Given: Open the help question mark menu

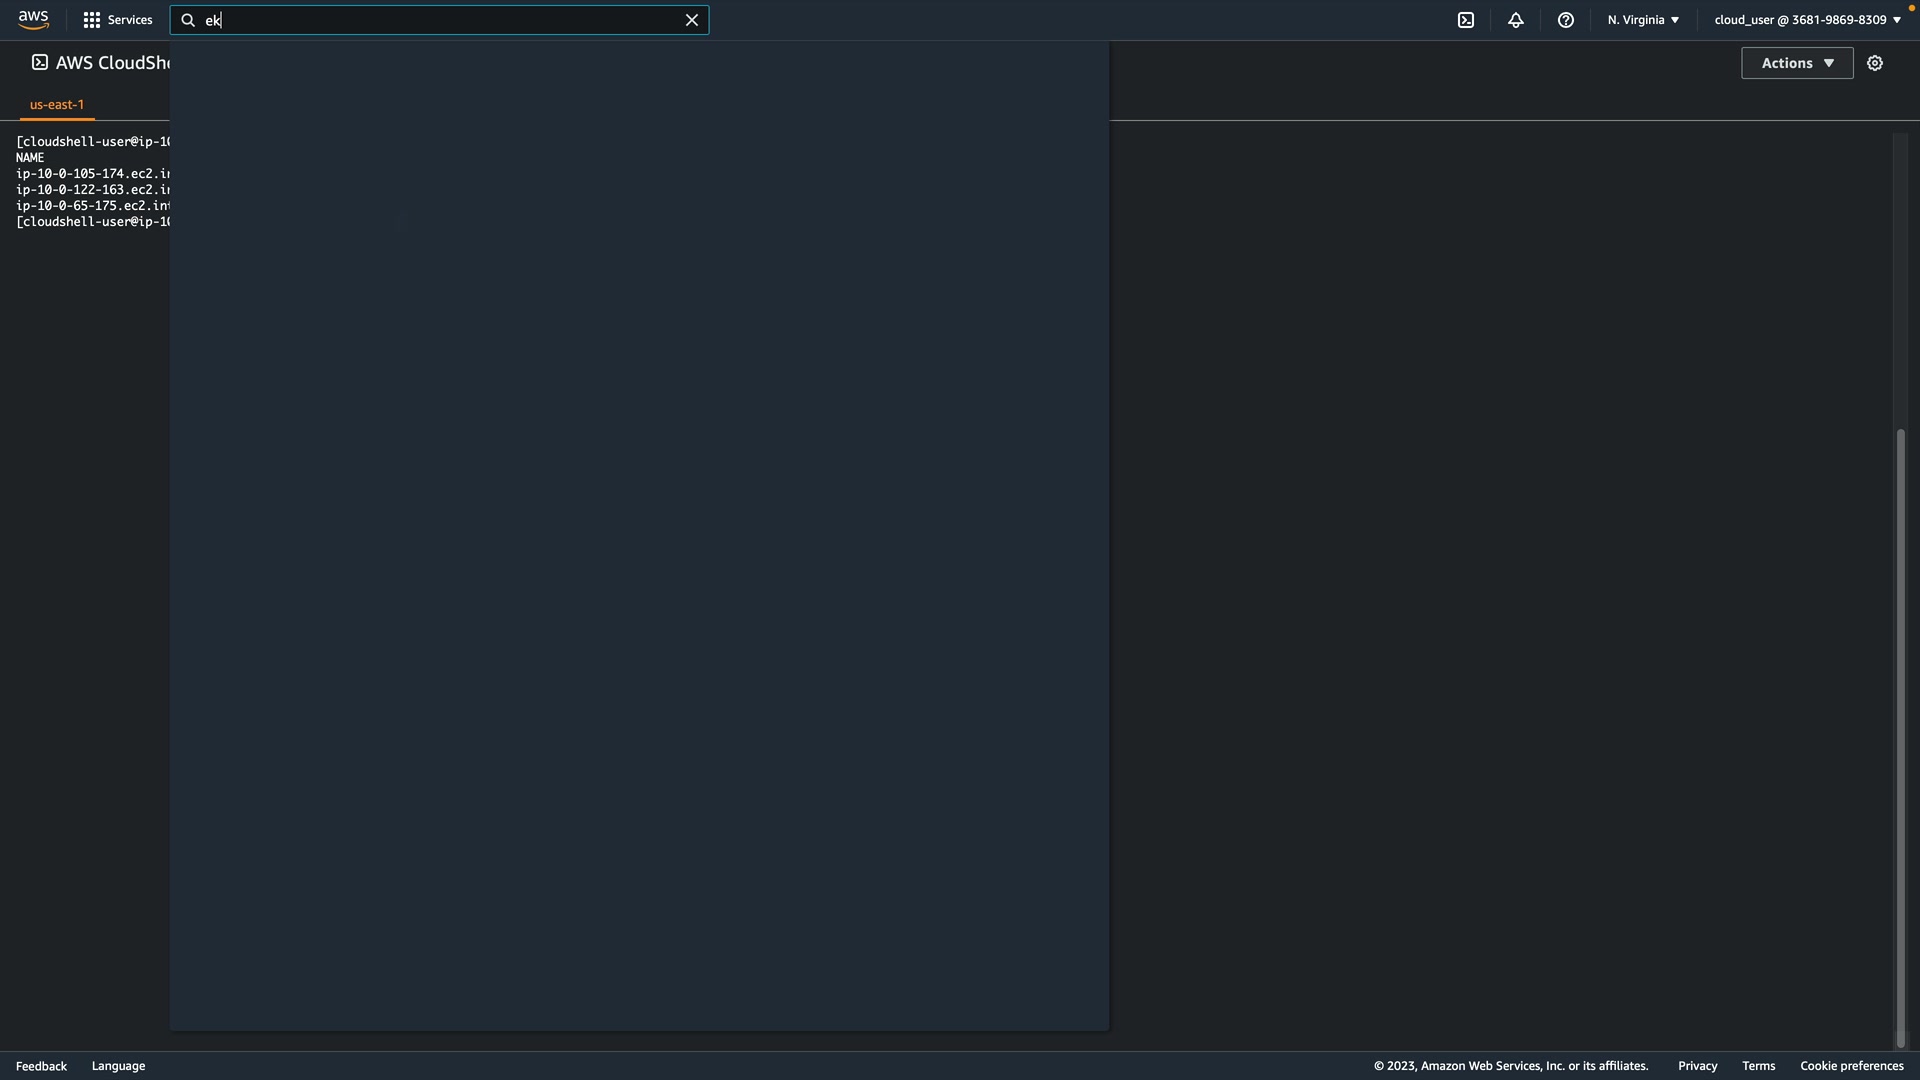Looking at the screenshot, I should pyautogui.click(x=1565, y=20).
